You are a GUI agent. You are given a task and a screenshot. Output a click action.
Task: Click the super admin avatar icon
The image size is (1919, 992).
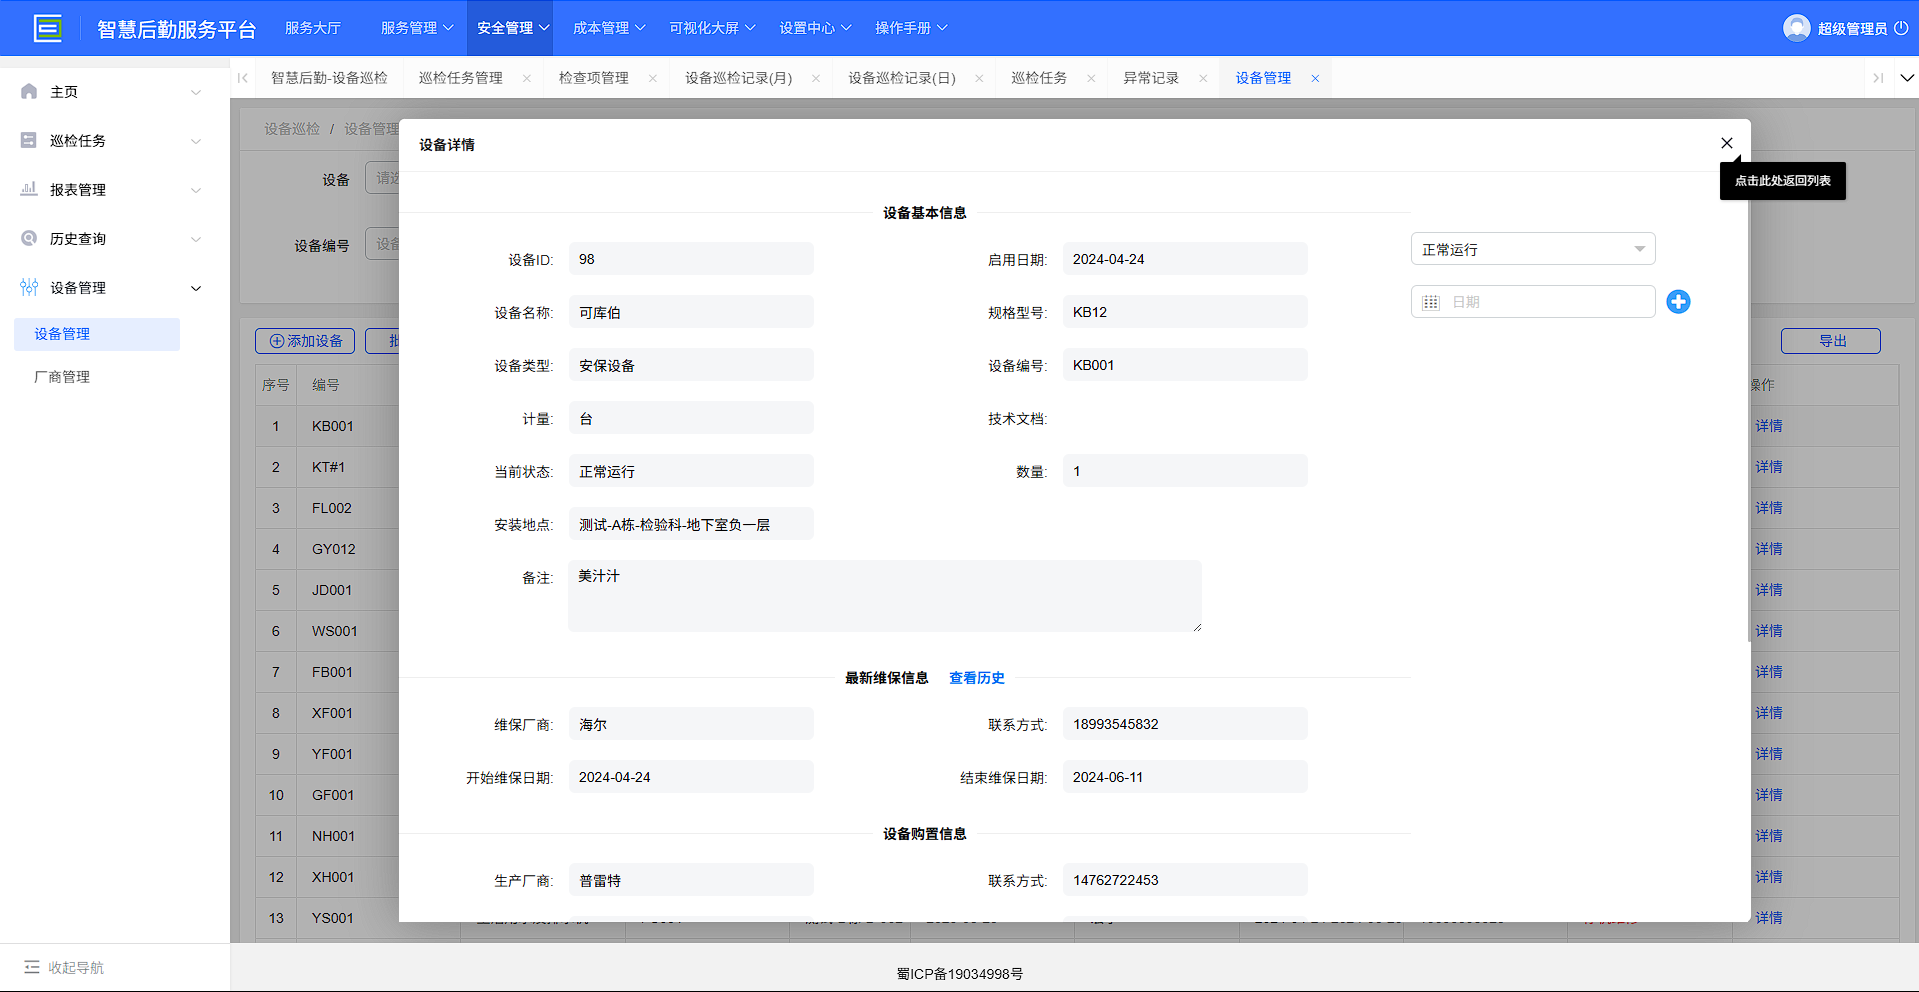click(1796, 28)
